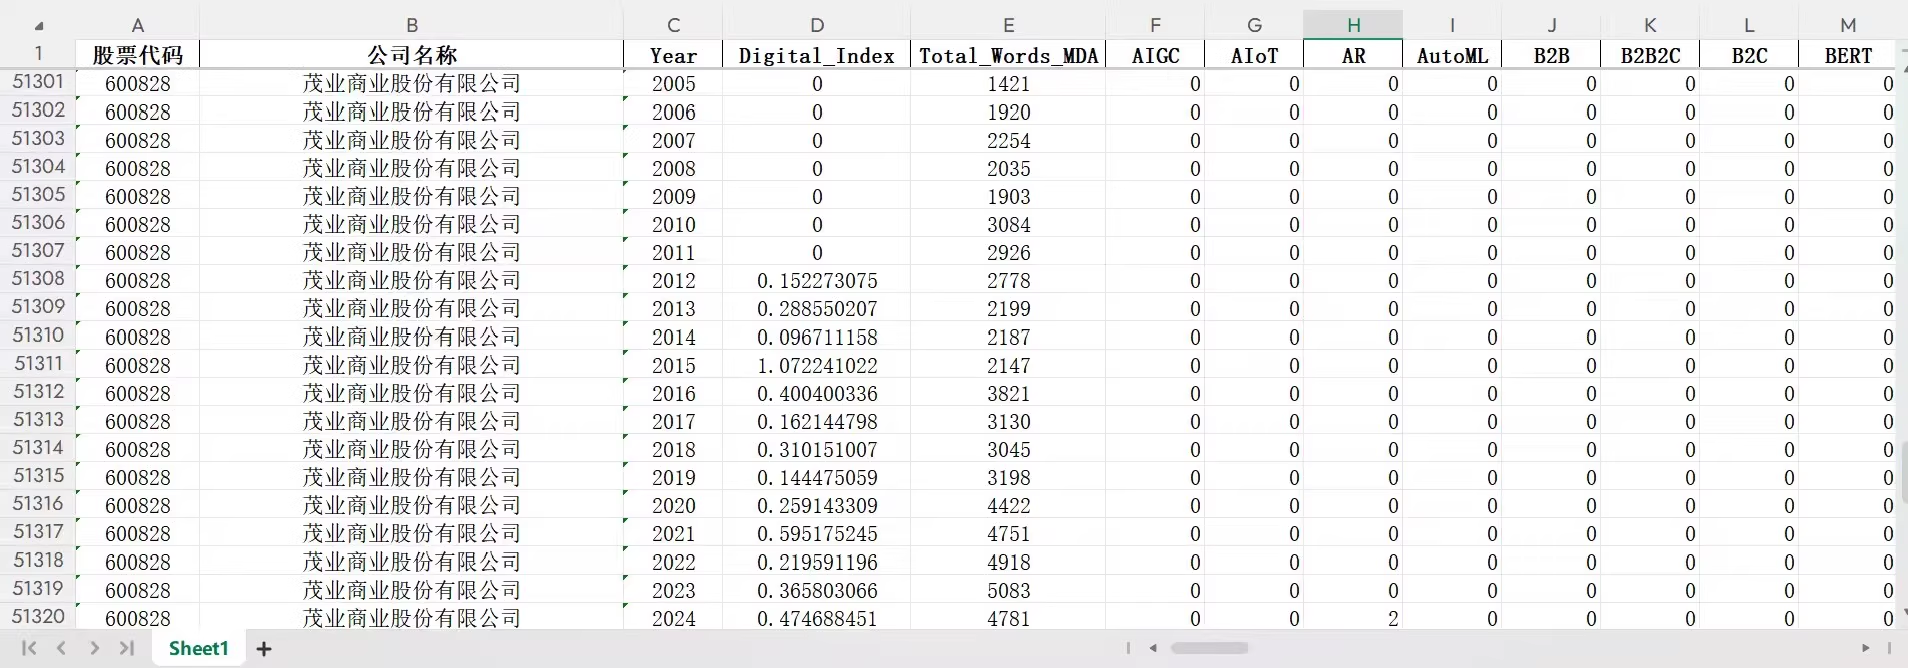Viewport: 1908px width, 668px height.
Task: Click the Digital_Index header cell
Action: [x=817, y=56]
